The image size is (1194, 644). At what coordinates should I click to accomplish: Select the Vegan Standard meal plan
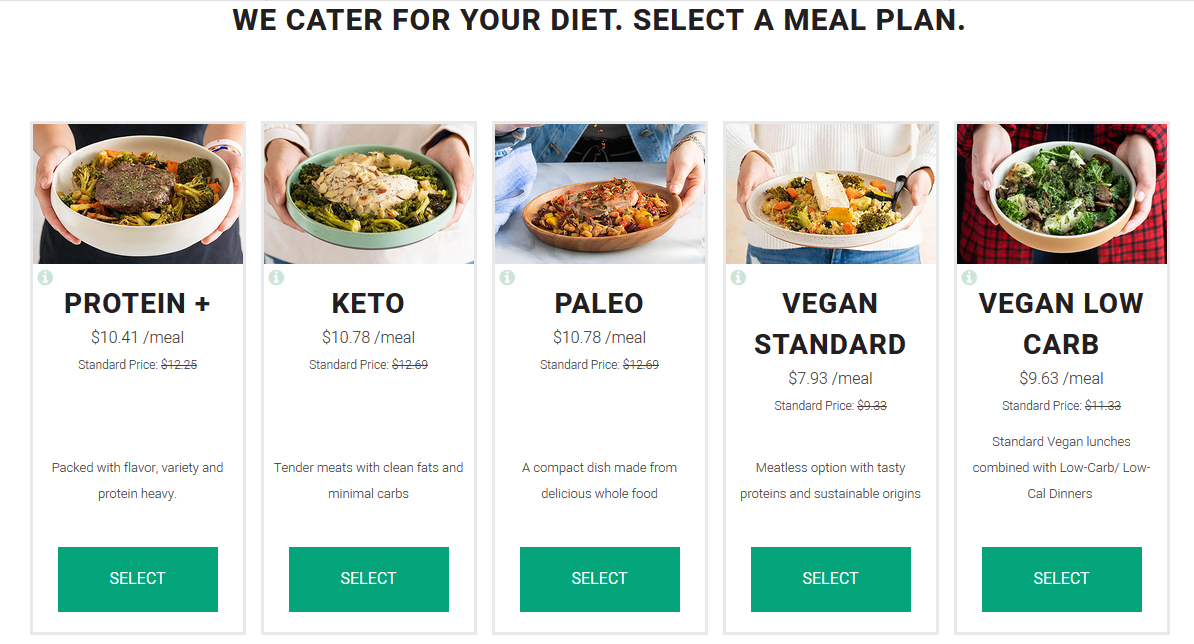830,578
